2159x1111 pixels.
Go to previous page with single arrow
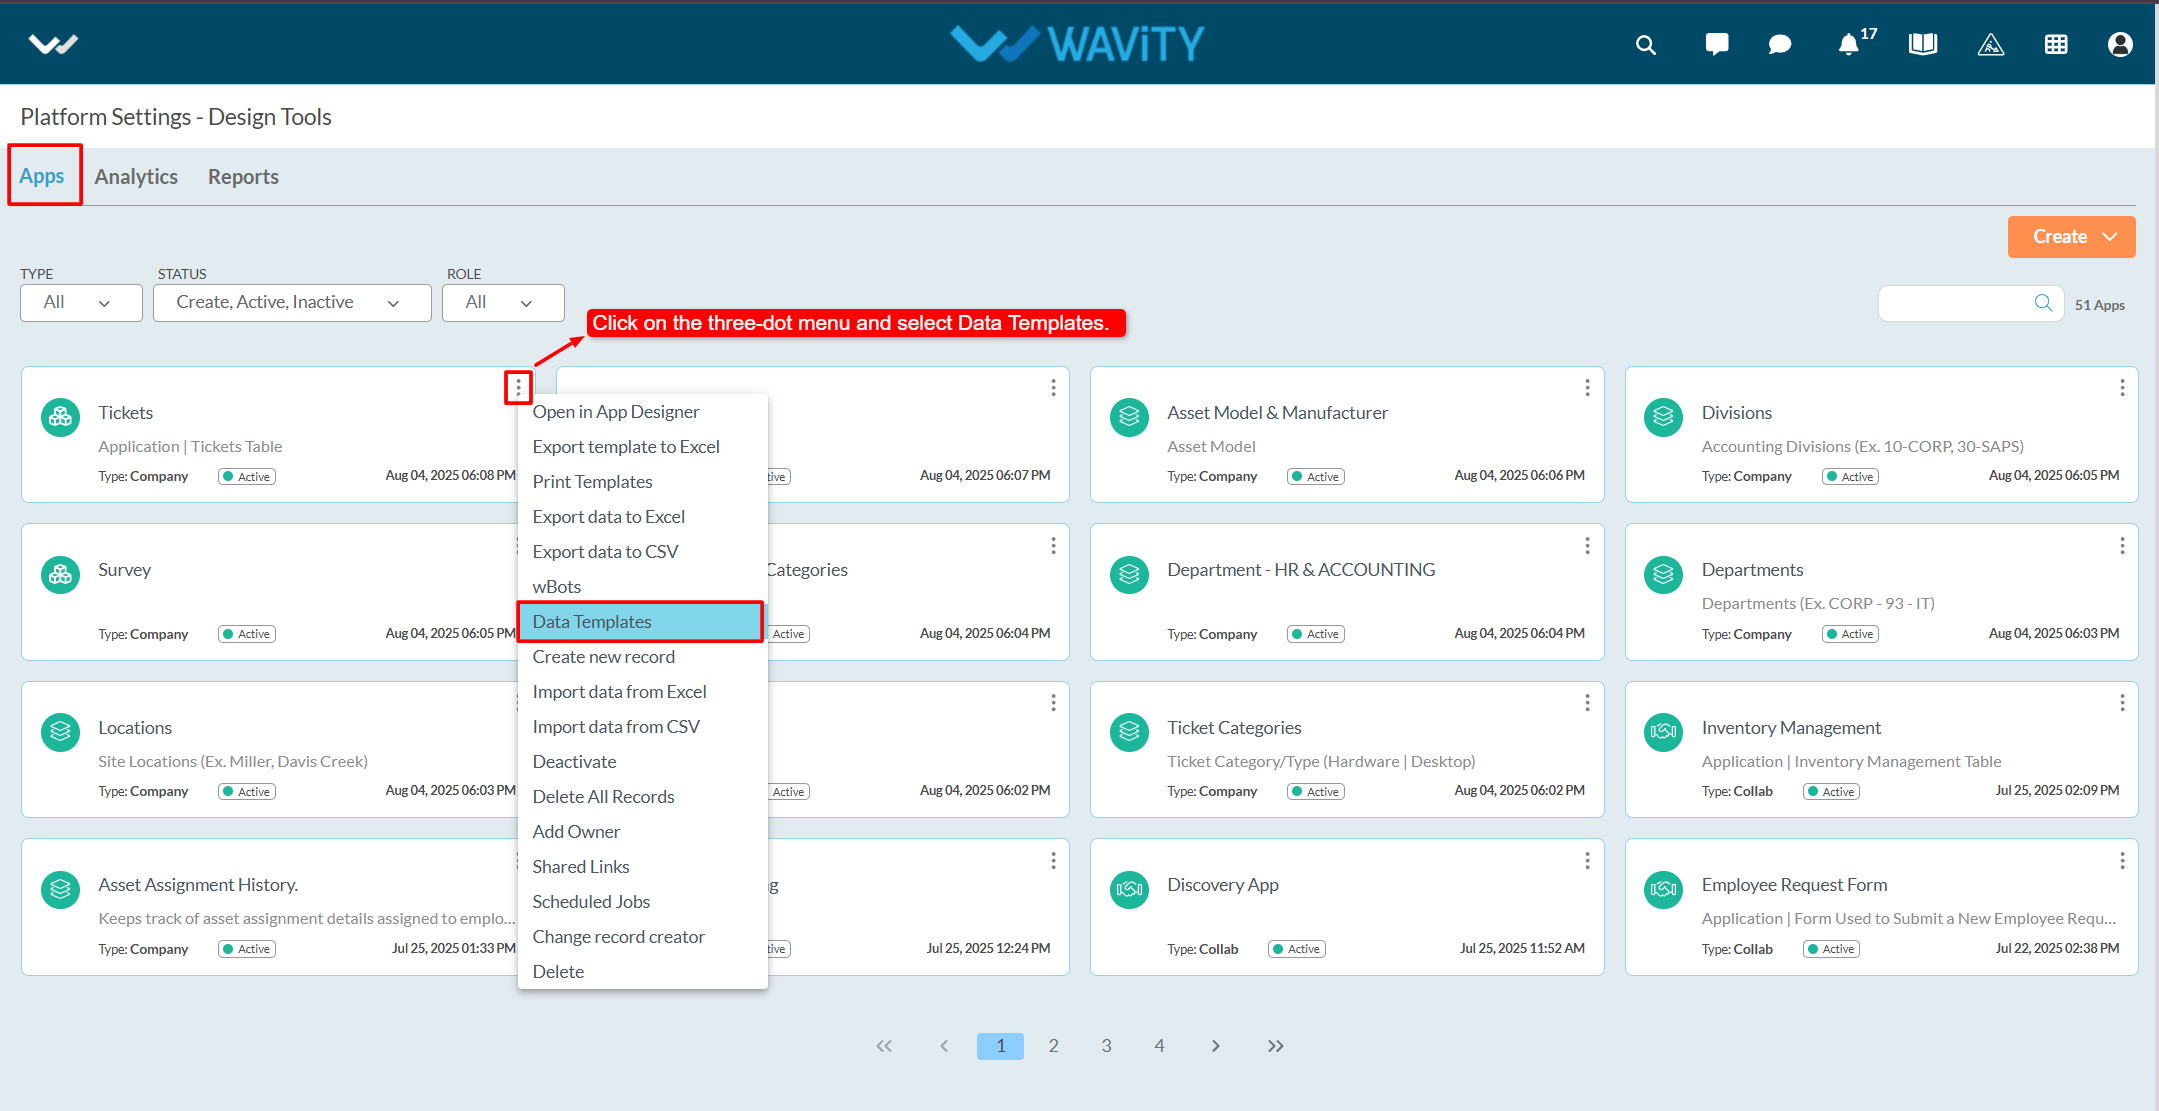click(943, 1046)
